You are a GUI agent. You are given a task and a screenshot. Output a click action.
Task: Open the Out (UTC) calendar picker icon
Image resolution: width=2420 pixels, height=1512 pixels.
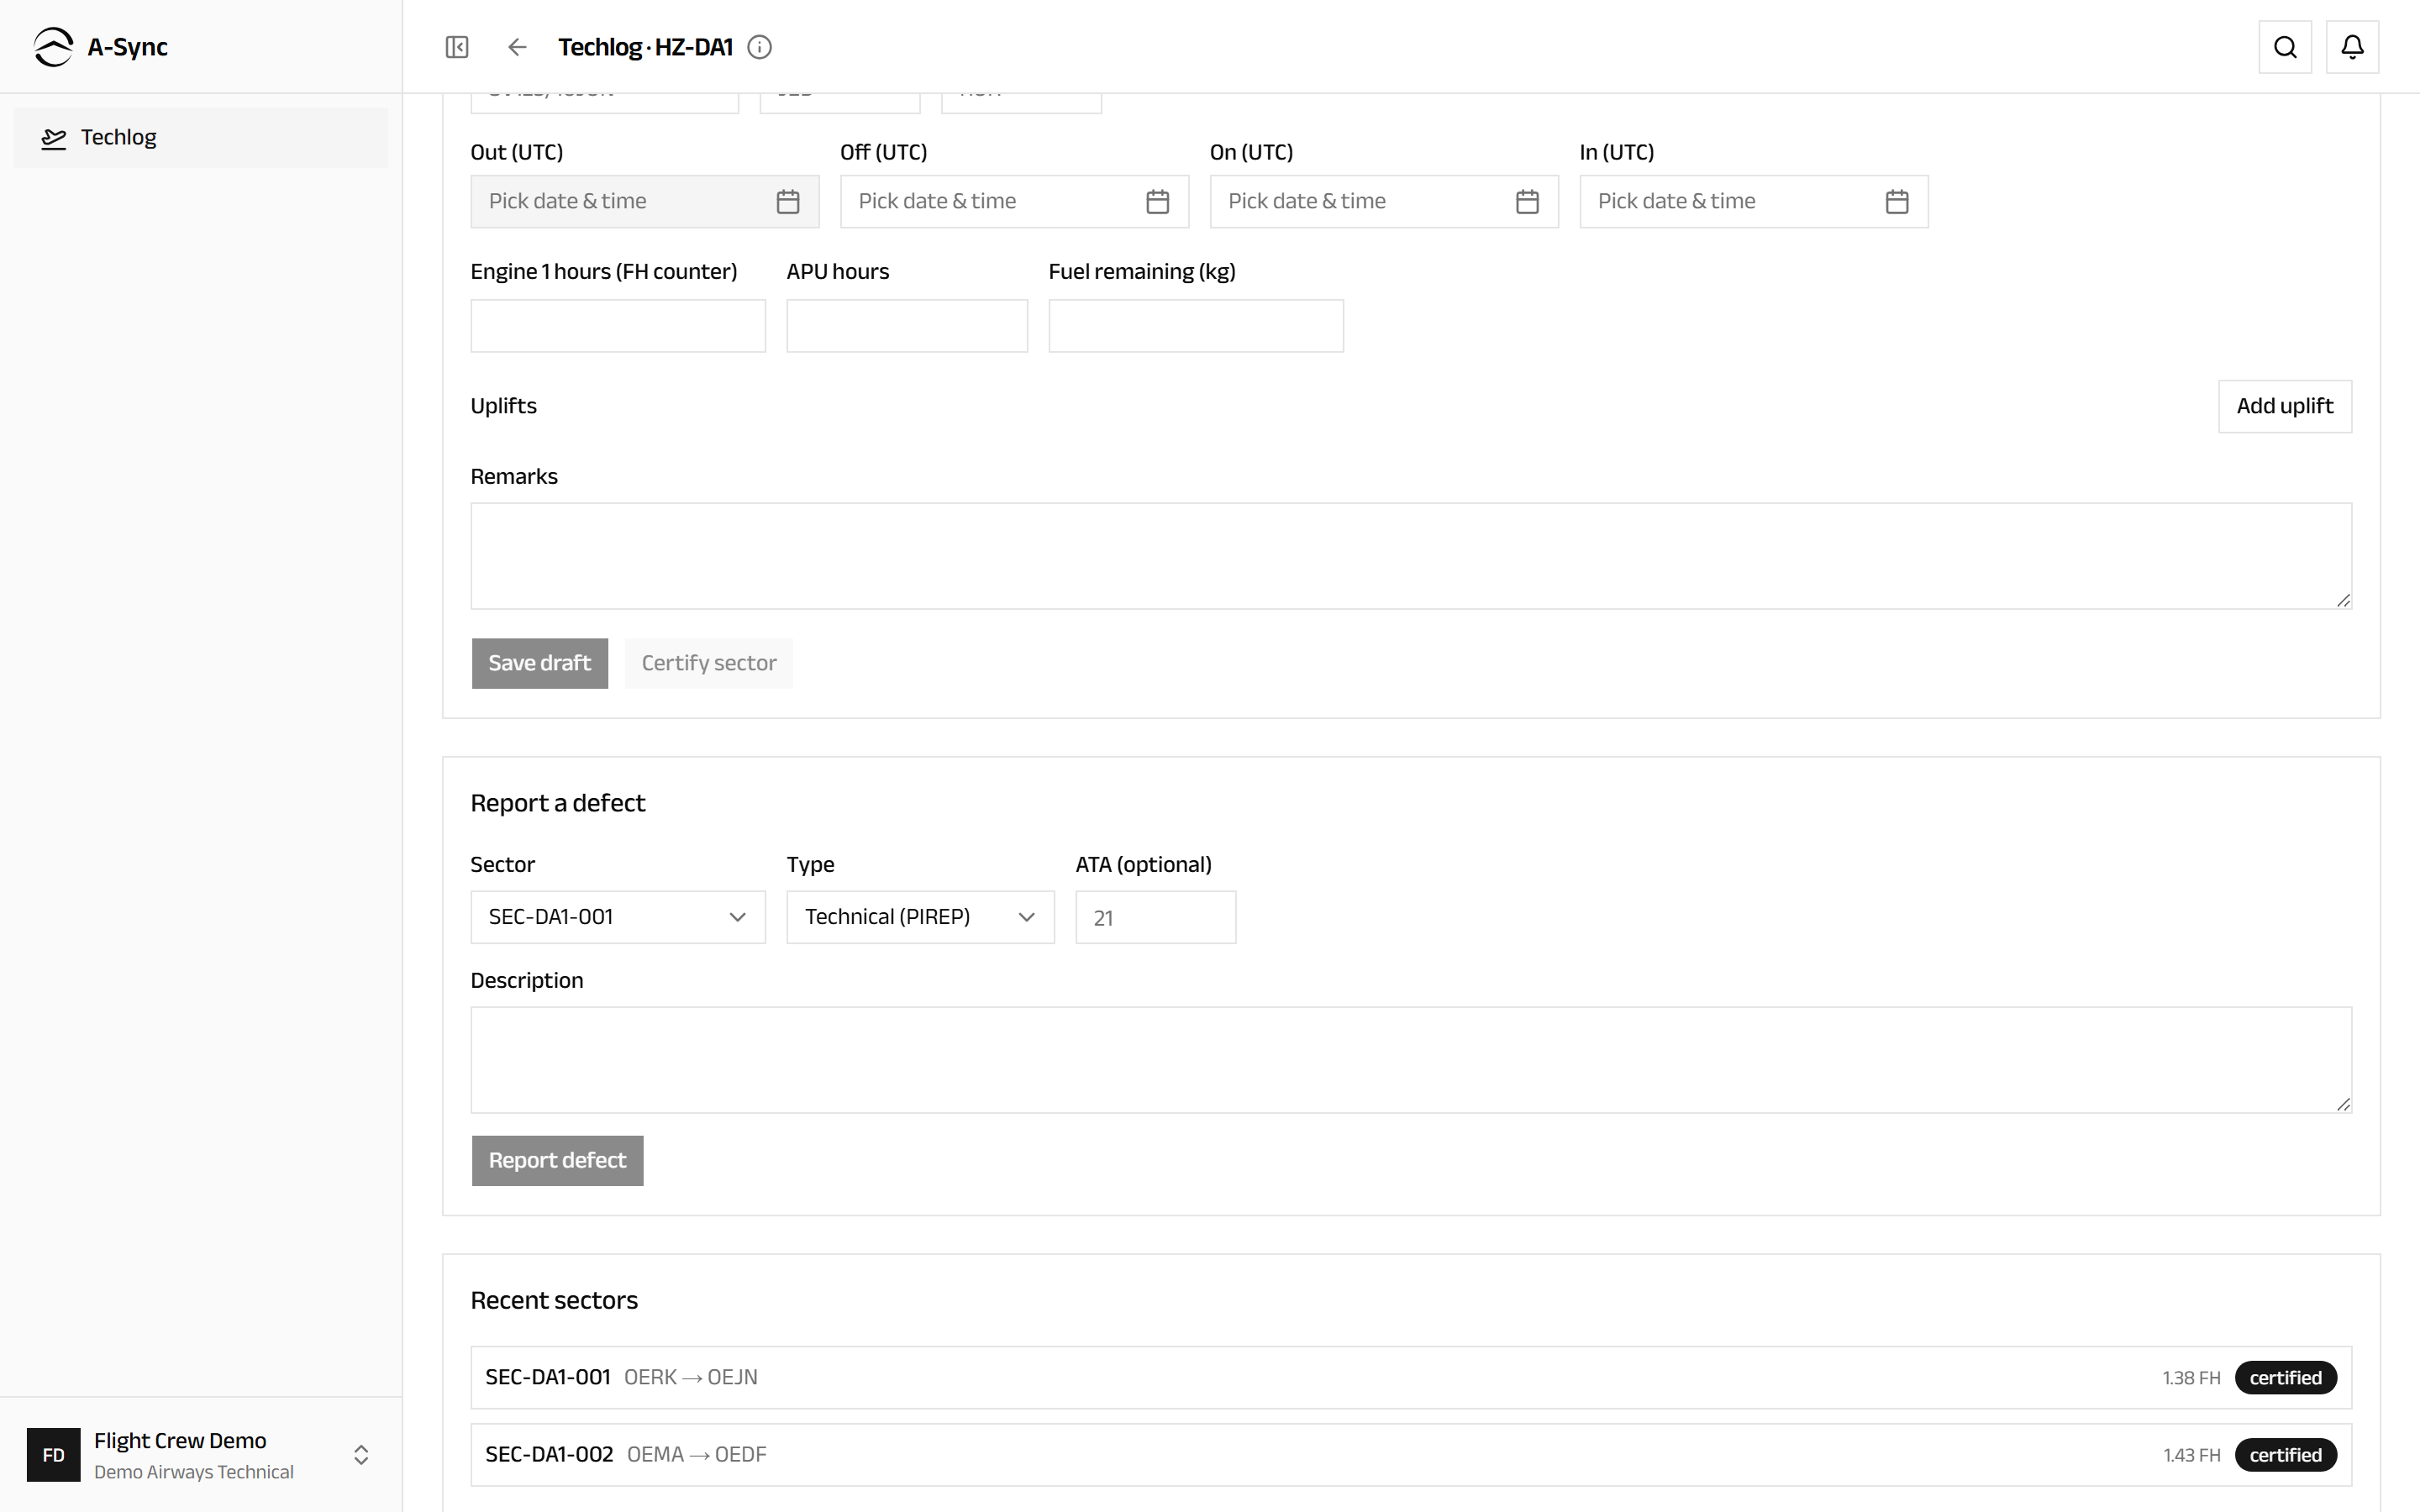point(788,202)
